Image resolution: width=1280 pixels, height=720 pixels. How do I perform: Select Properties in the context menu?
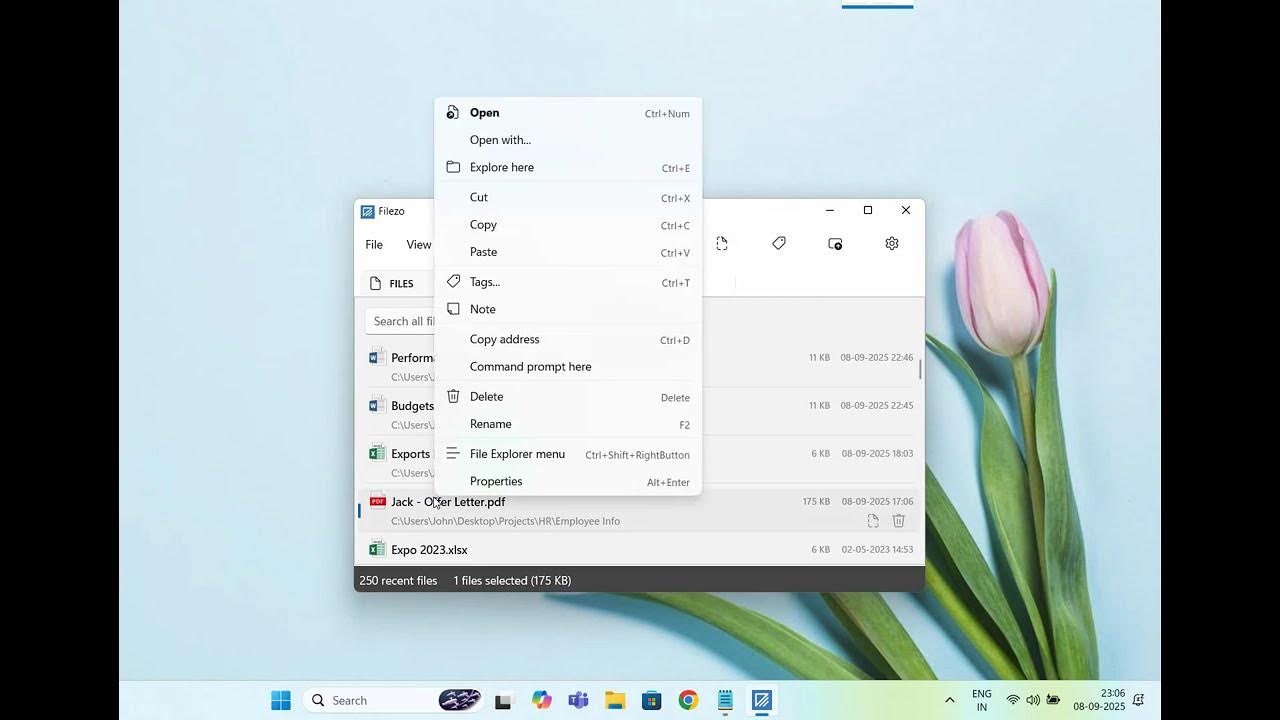click(496, 481)
